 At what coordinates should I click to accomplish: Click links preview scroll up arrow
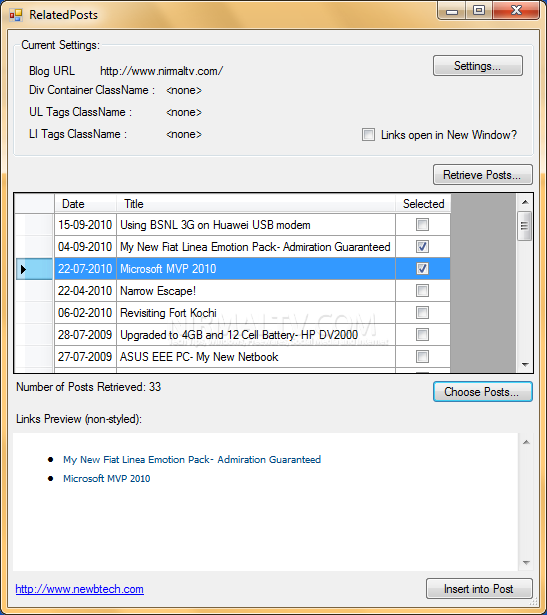[526, 442]
